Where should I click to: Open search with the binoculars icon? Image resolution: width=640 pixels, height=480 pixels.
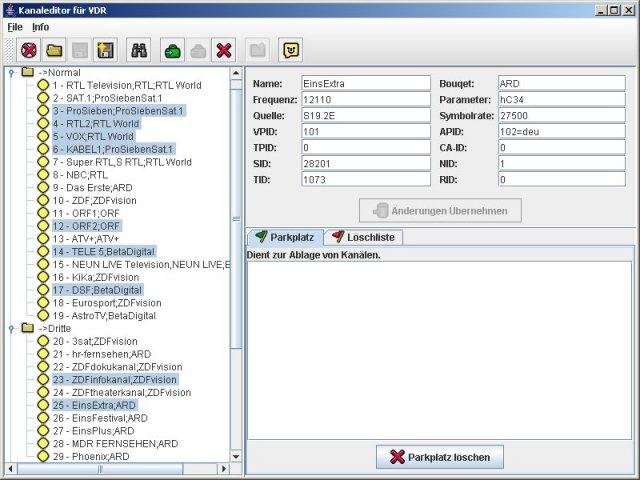(x=139, y=51)
